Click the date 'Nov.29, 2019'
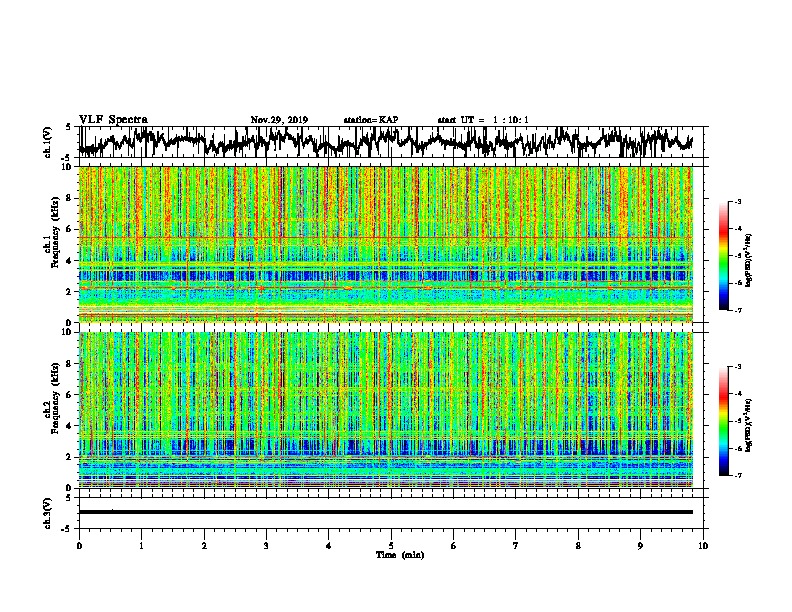792x612 pixels. point(279,120)
